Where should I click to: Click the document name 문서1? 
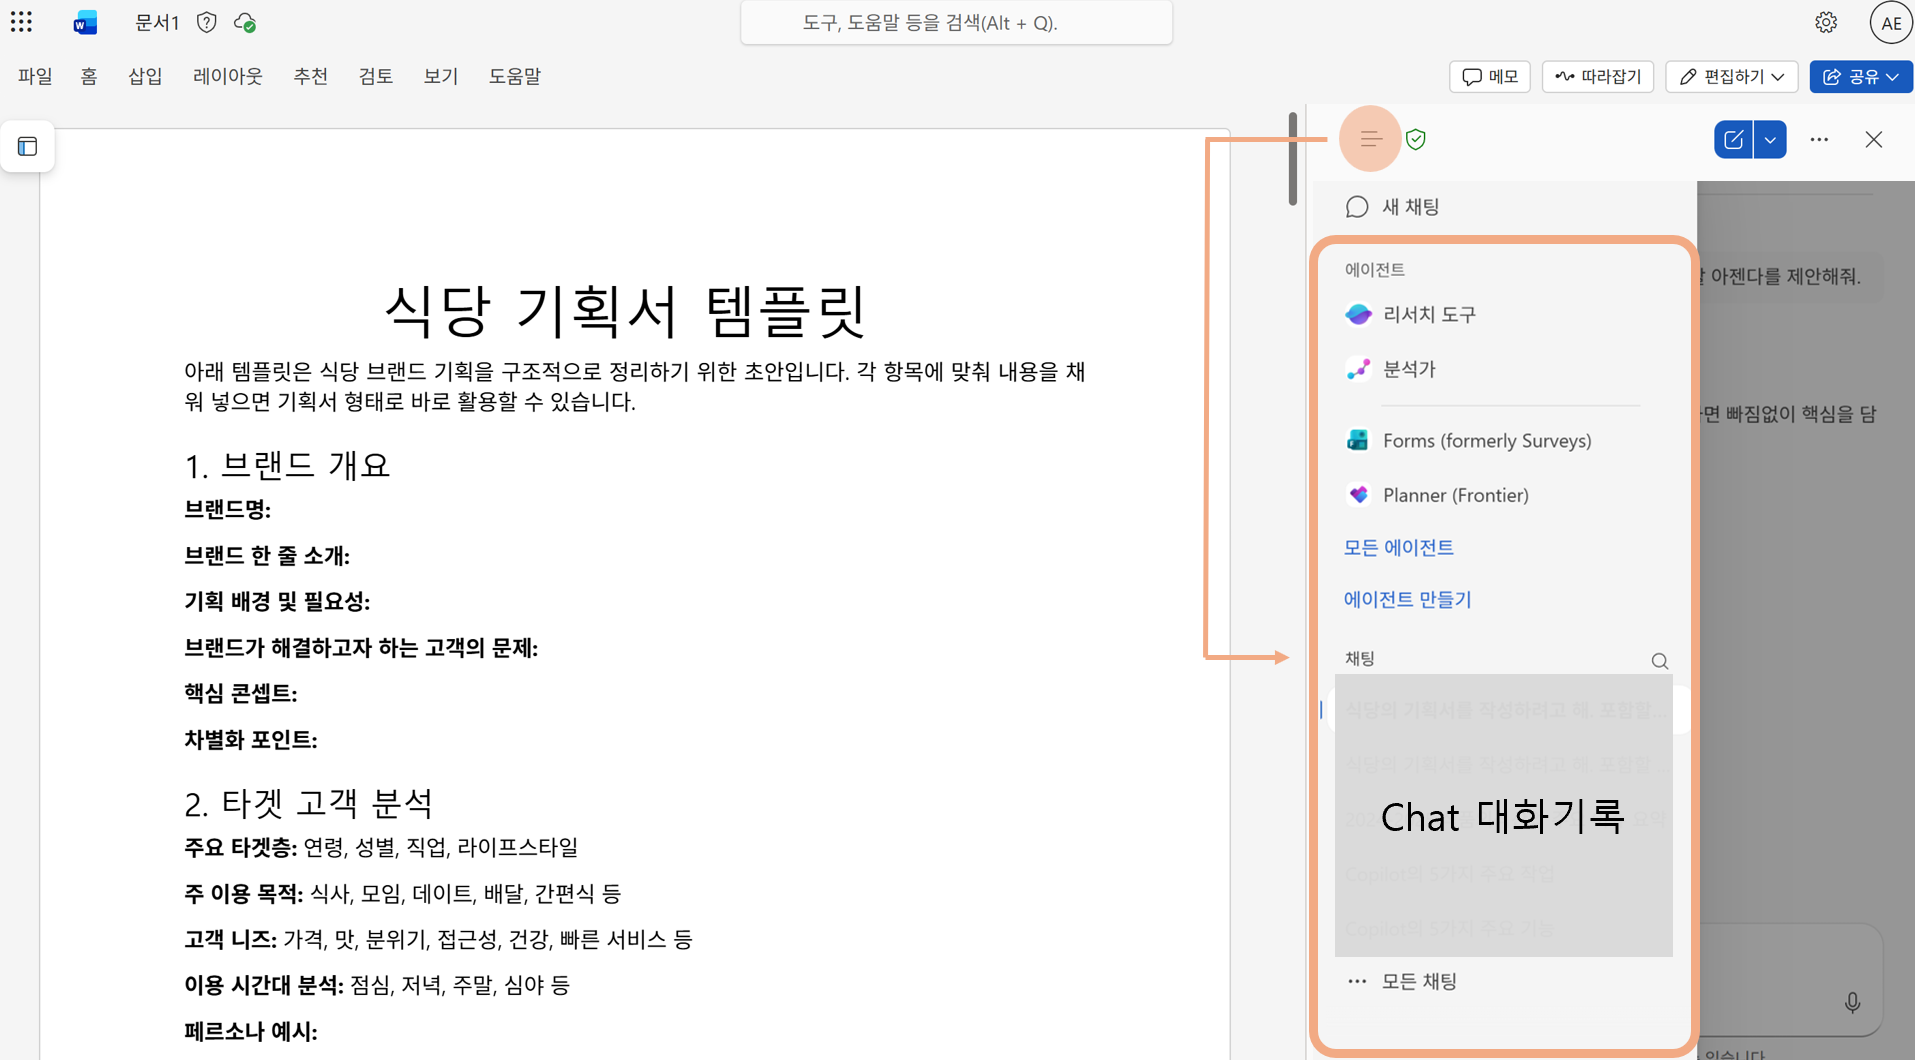point(157,22)
